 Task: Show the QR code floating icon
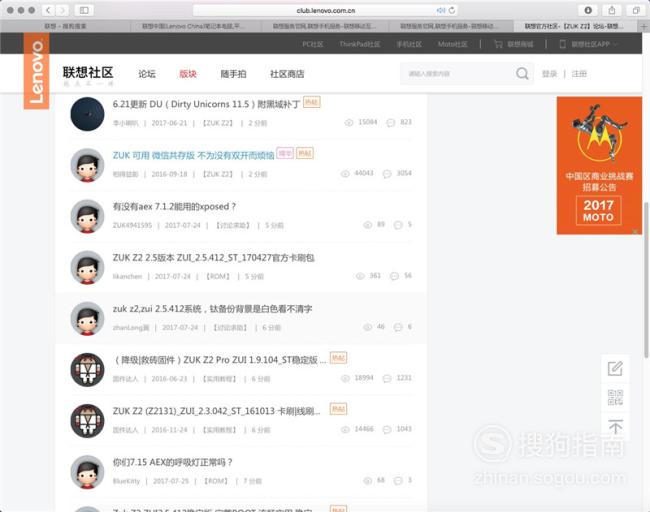[x=615, y=397]
